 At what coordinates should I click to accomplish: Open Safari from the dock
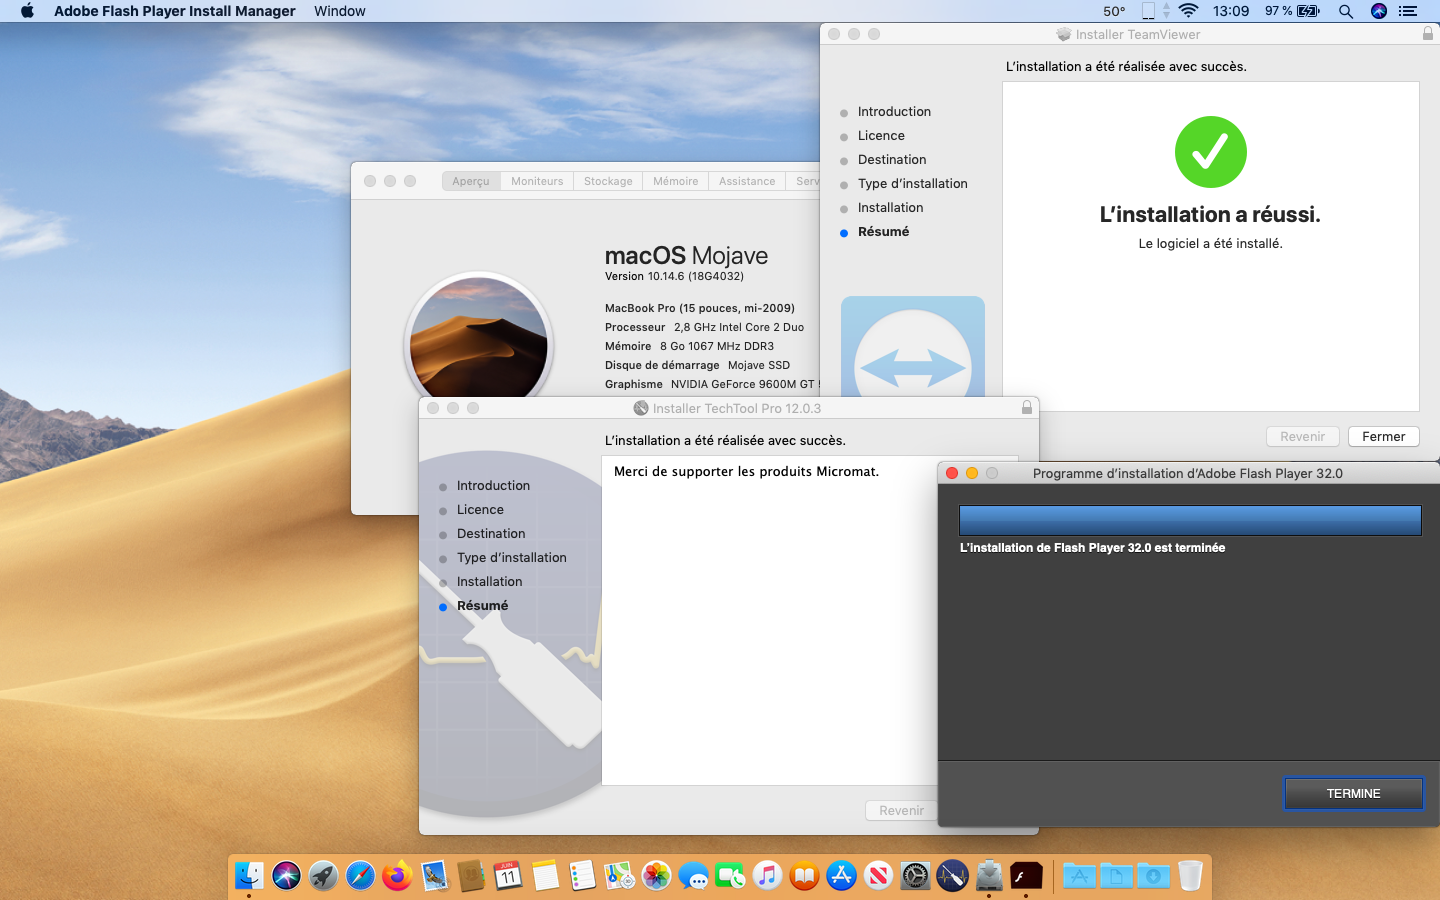(x=360, y=876)
